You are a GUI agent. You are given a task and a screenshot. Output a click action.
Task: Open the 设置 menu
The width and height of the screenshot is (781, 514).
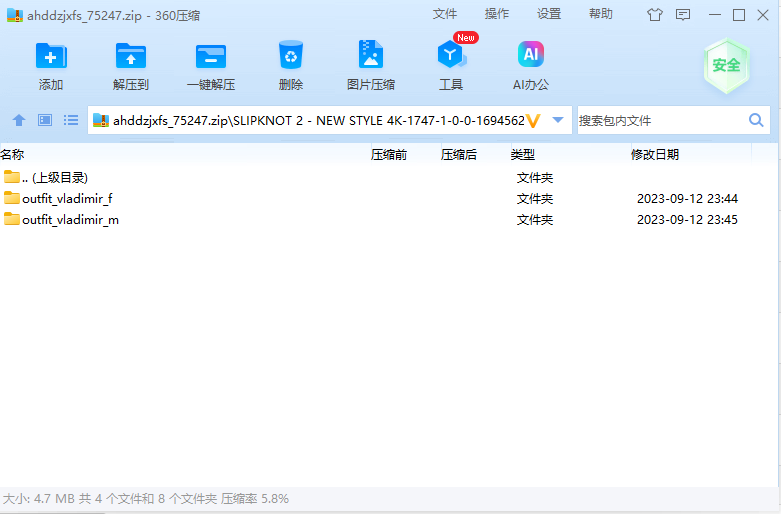(549, 14)
